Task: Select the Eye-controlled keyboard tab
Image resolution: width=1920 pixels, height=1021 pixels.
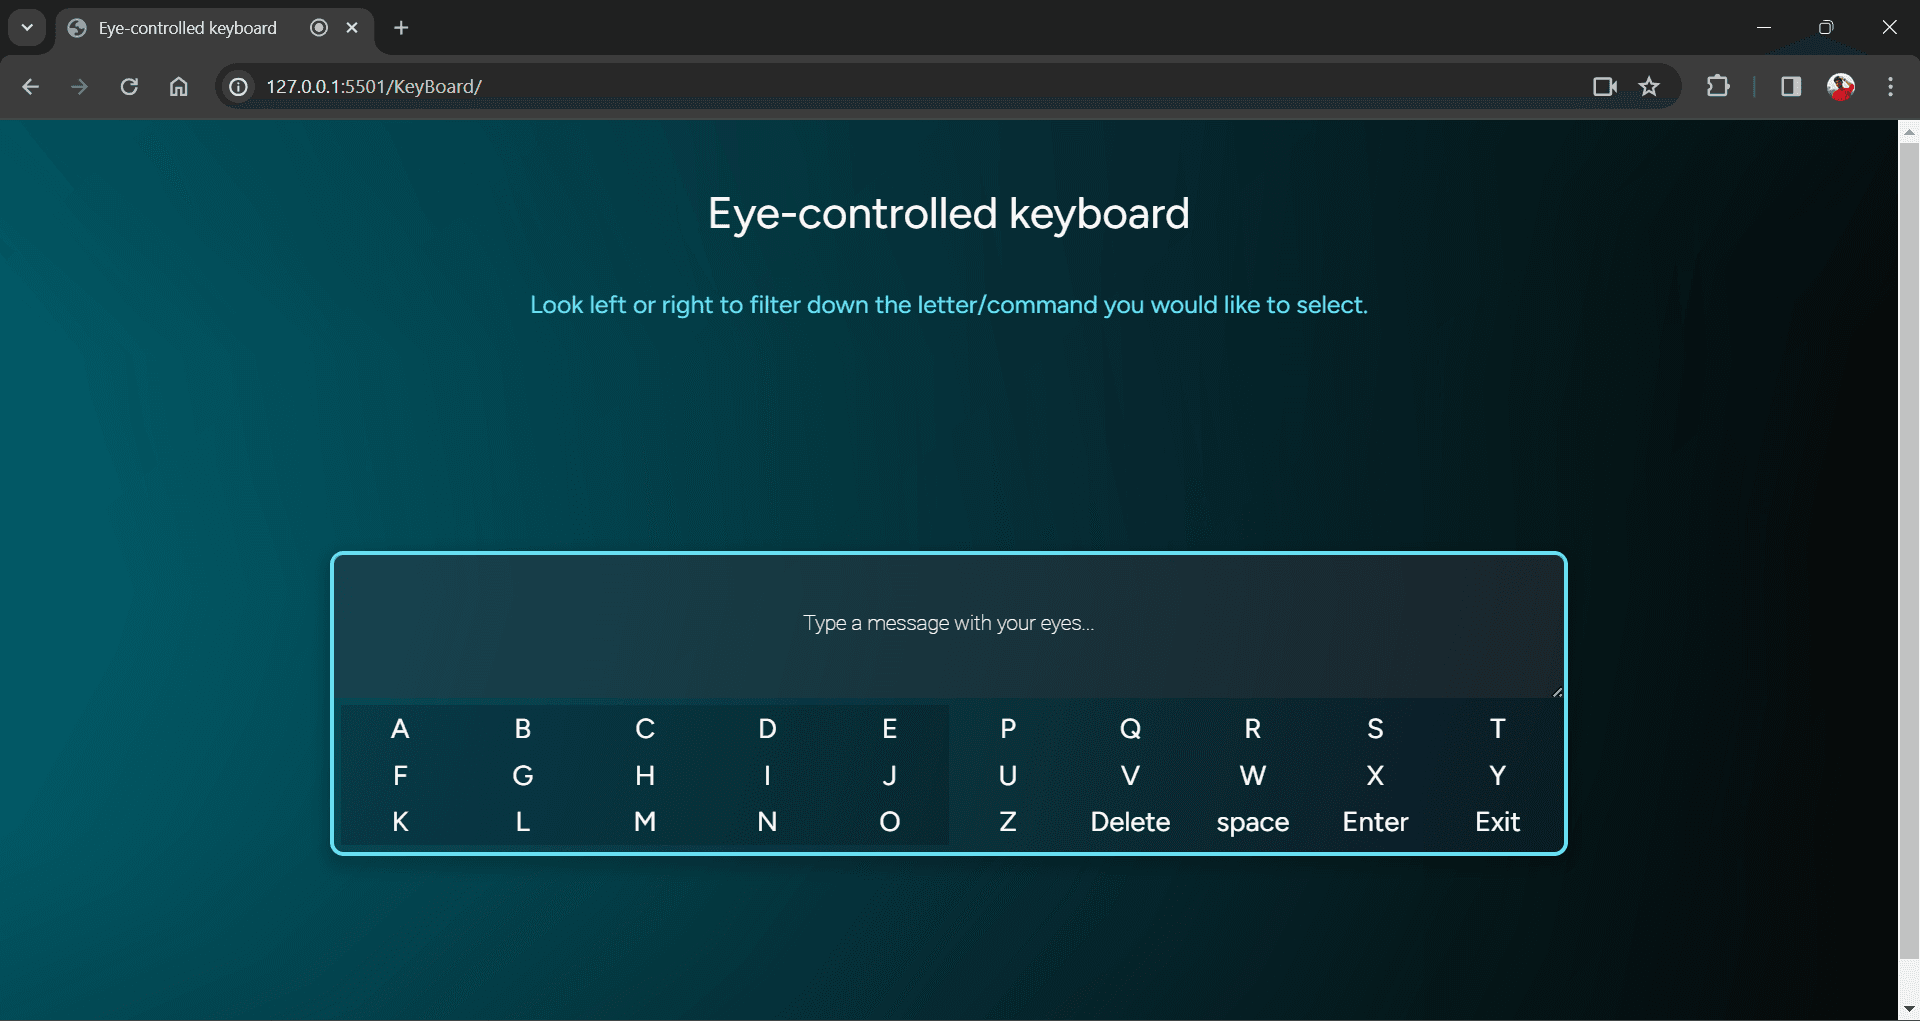Action: (x=187, y=28)
